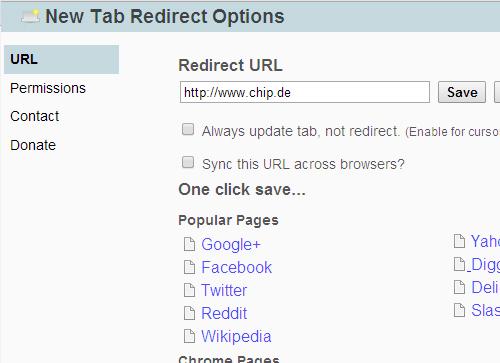
Task: Click the New Tab Redirect logo icon
Action: click(30, 16)
